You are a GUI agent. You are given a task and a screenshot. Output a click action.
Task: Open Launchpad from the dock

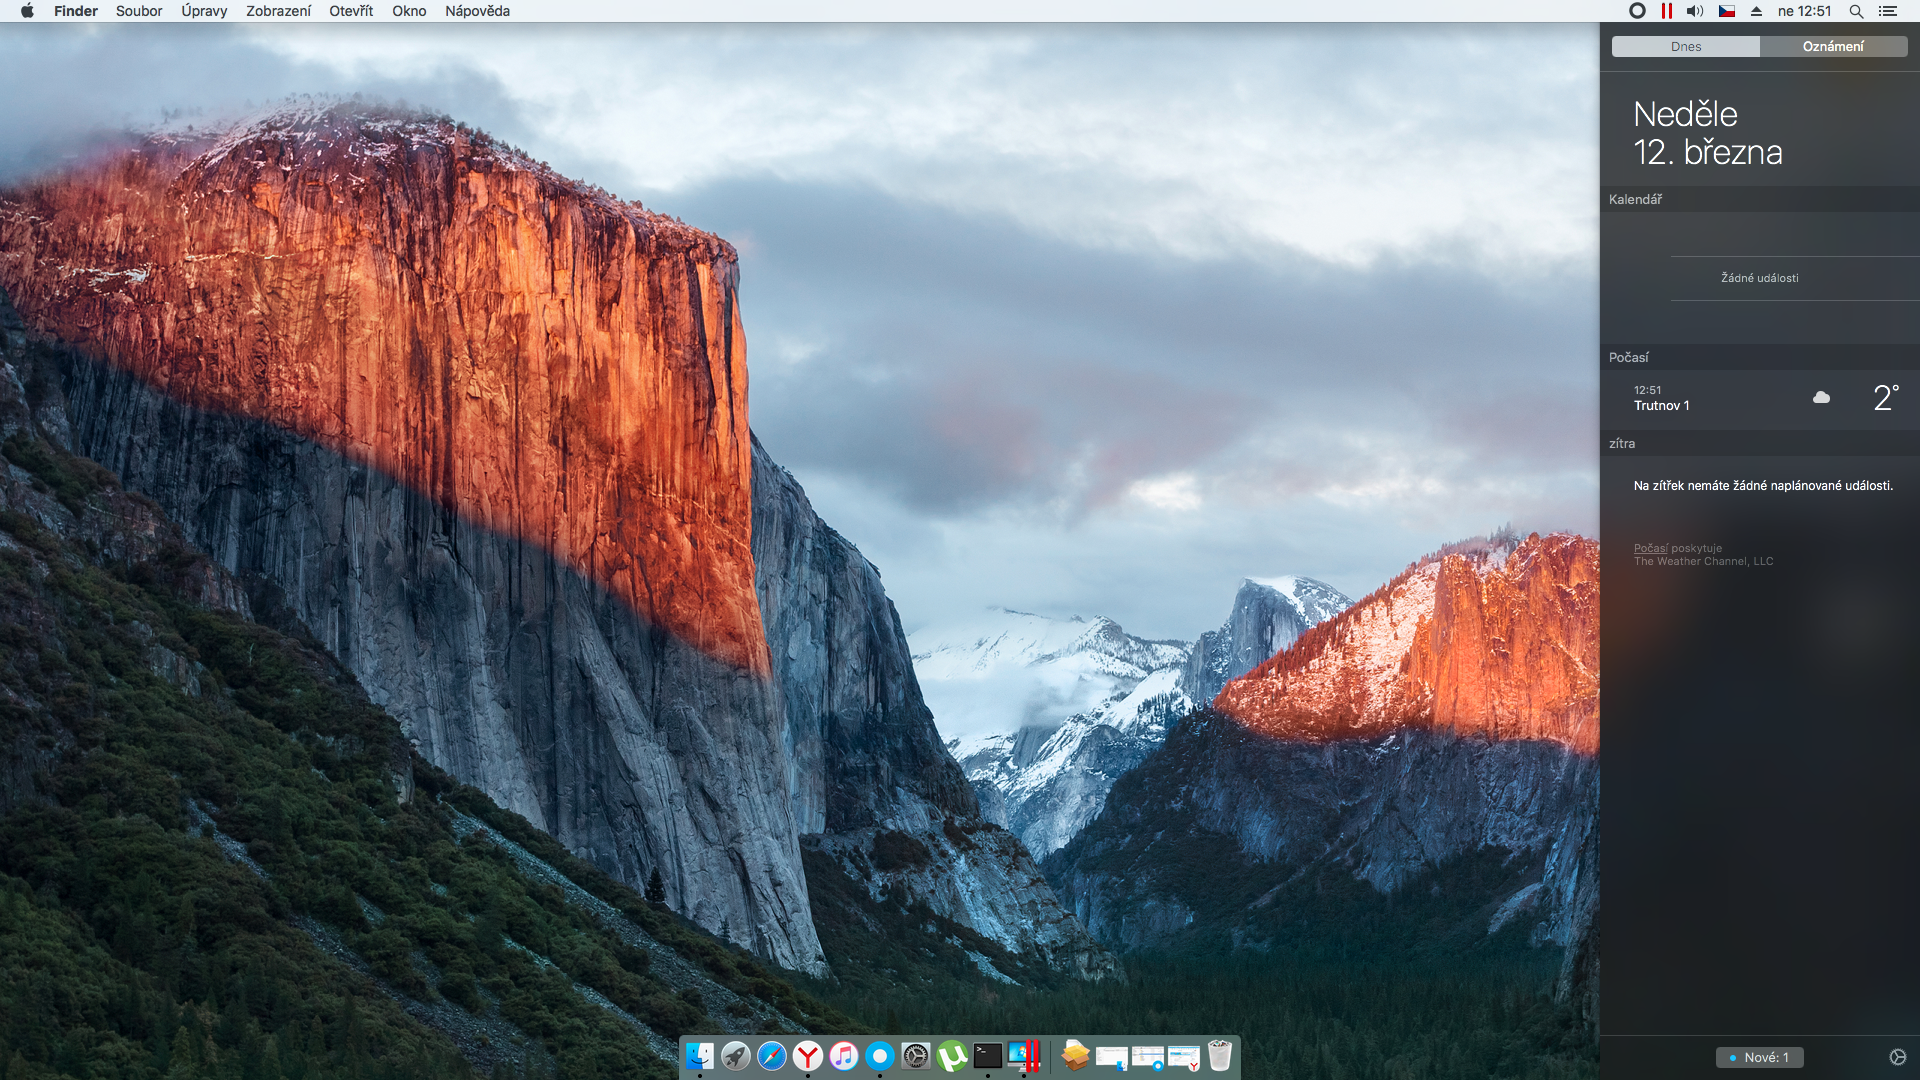[736, 1056]
